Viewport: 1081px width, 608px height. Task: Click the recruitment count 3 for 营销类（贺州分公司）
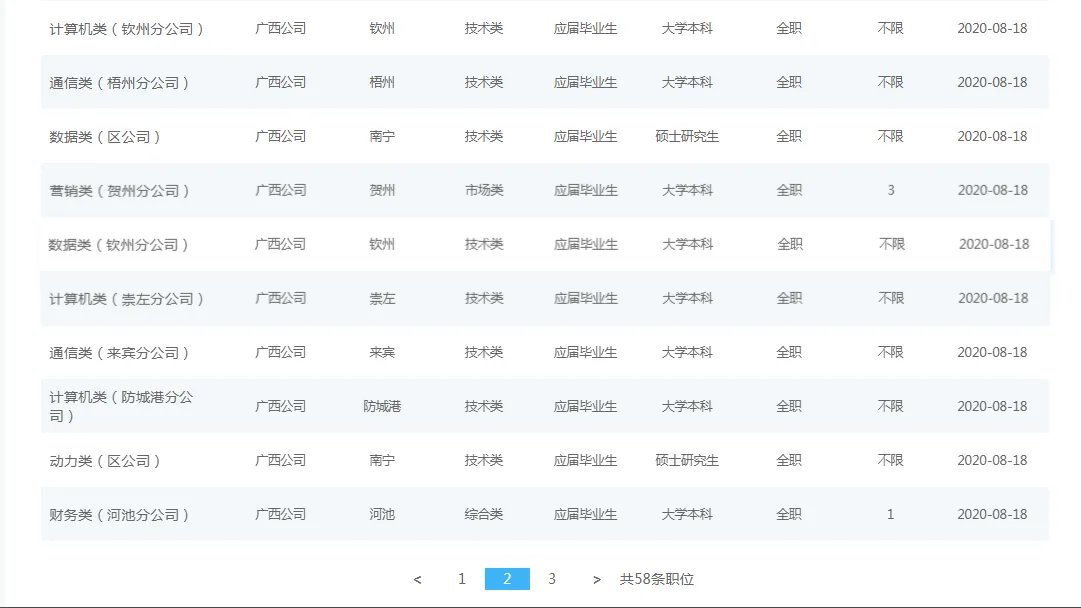(x=890, y=190)
